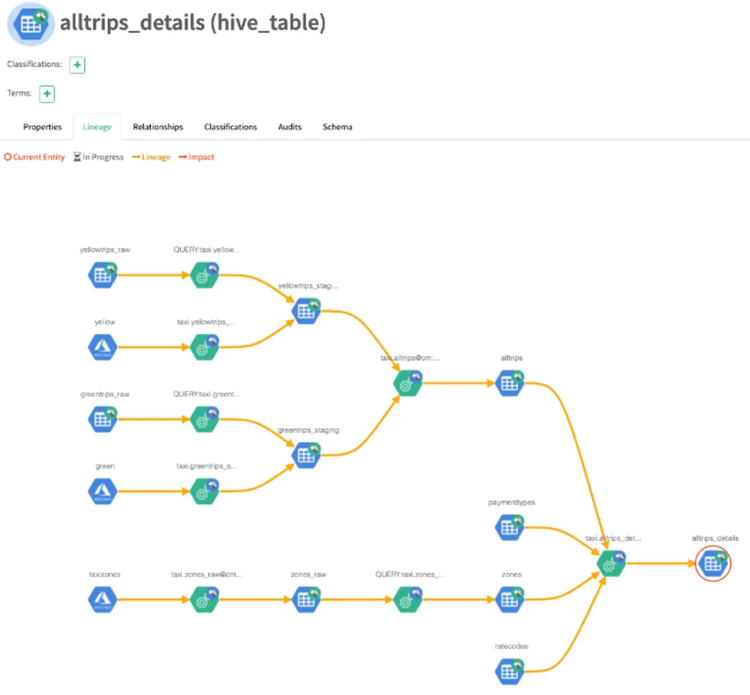
Task: Switch to the Relationships tab
Action: (x=158, y=127)
